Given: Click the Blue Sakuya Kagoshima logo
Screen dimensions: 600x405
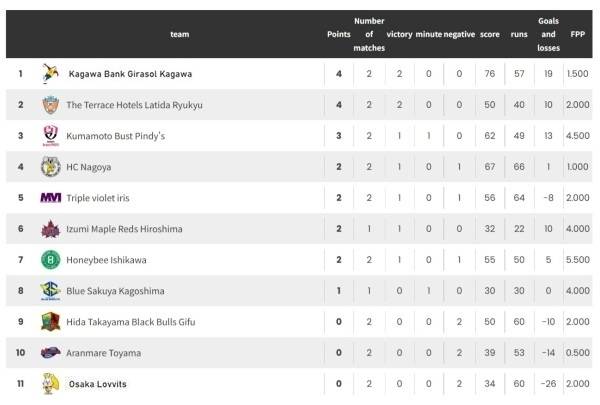Looking at the screenshot, I should tap(50, 291).
